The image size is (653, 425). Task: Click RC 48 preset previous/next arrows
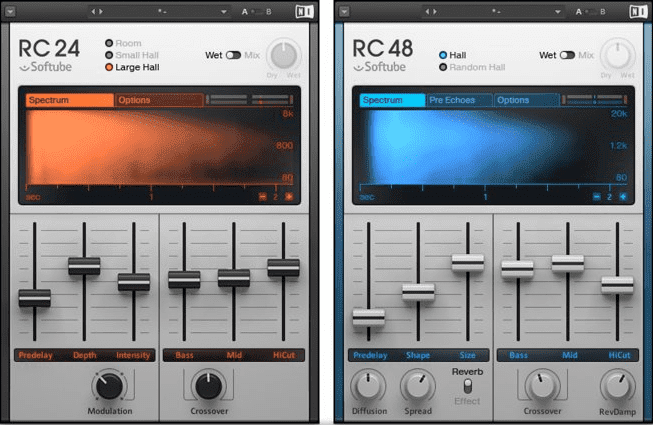pyautogui.click(x=431, y=12)
